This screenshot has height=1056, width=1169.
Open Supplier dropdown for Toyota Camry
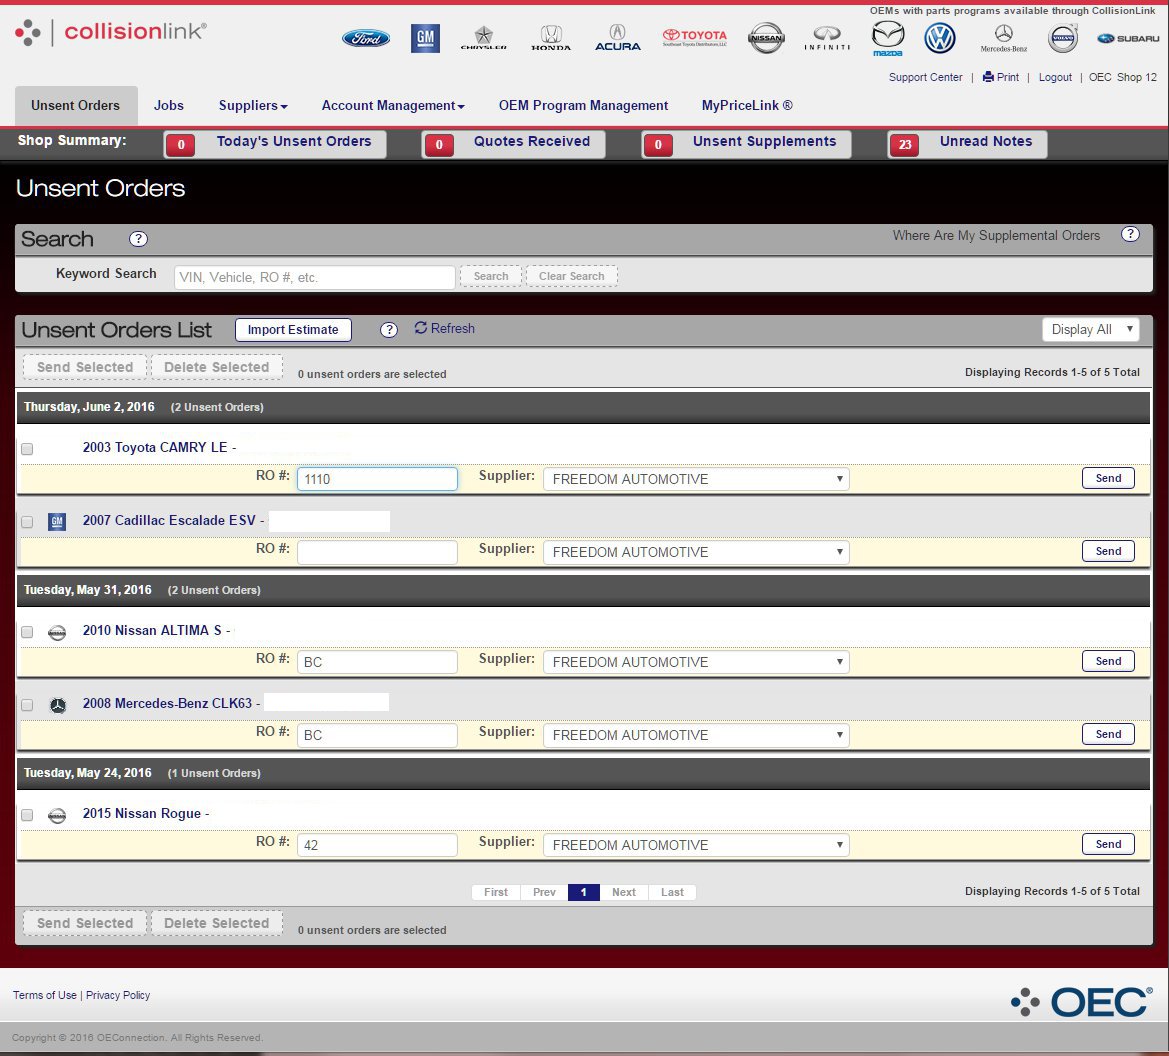click(696, 479)
